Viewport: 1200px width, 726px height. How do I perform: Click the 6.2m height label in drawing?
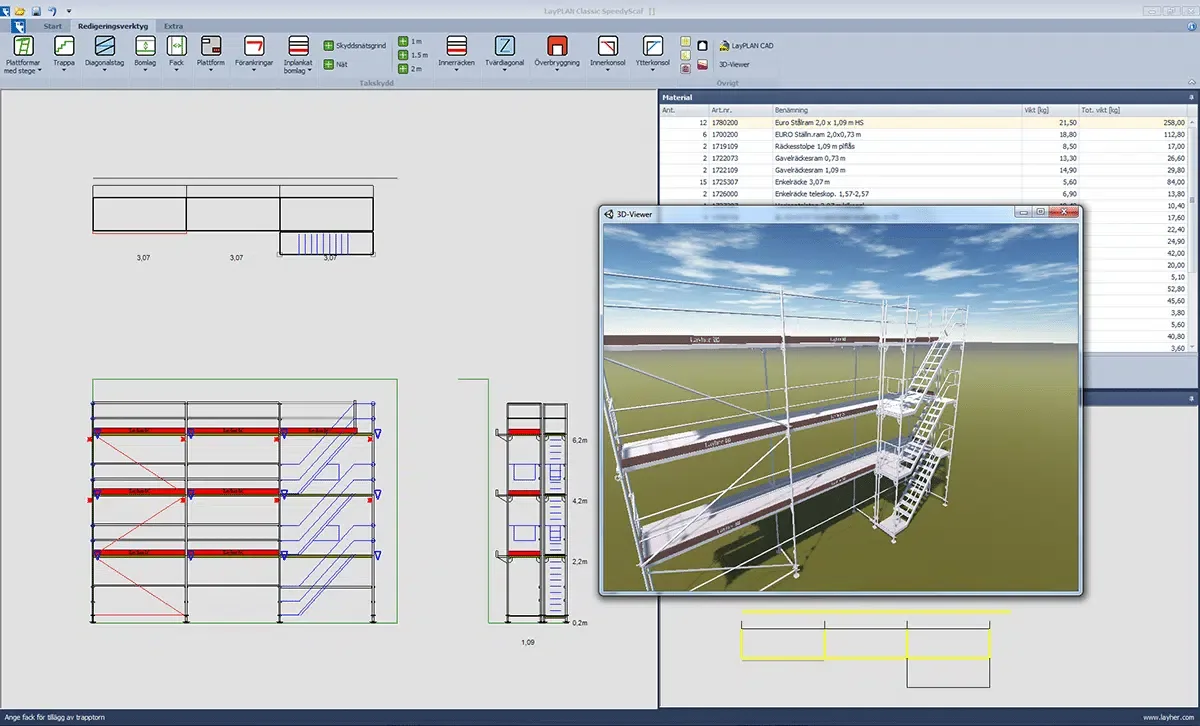(x=581, y=440)
